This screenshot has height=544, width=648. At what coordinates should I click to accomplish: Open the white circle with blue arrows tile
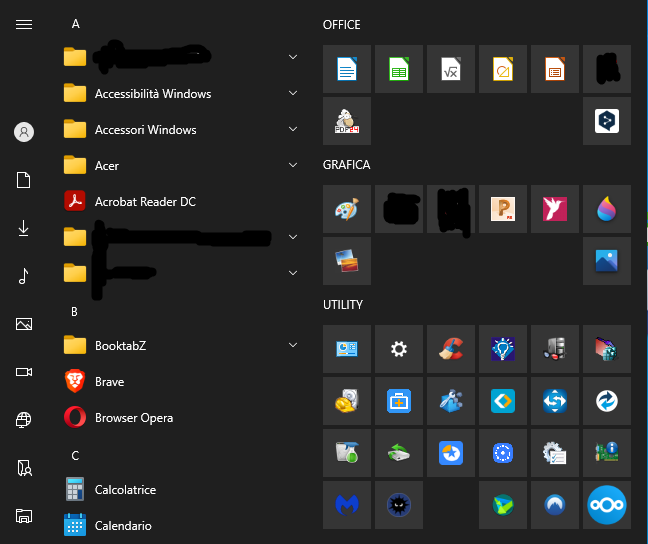[607, 401]
